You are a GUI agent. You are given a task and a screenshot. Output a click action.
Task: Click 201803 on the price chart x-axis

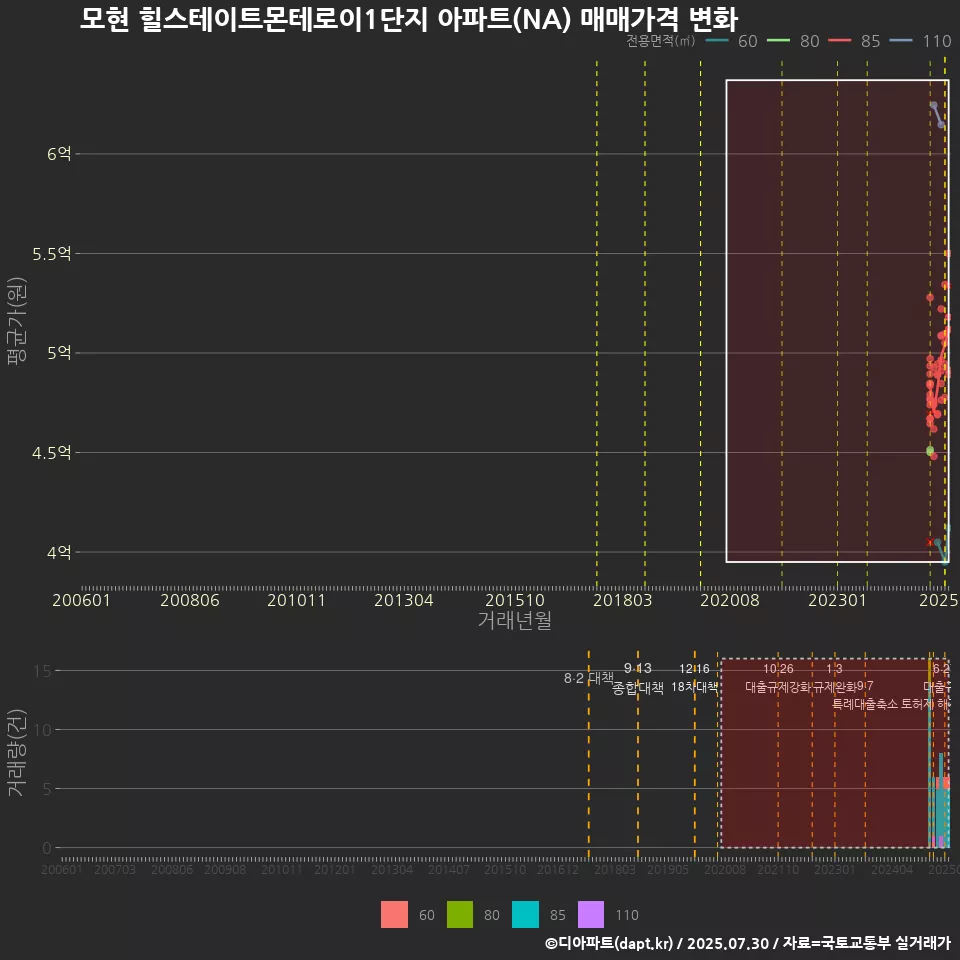[623, 600]
